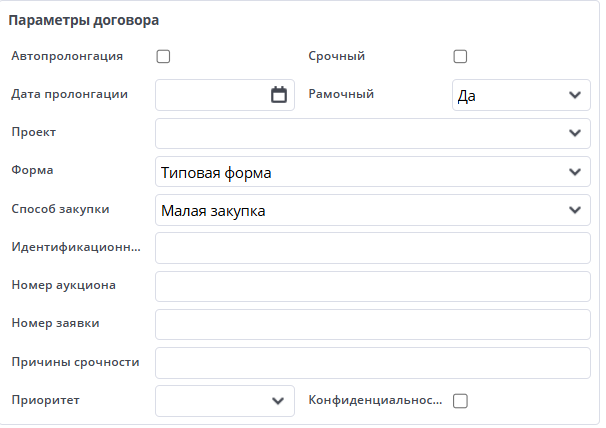Click the Автопролонгация label text
Viewport: 606px width, 428px height.
(66, 57)
